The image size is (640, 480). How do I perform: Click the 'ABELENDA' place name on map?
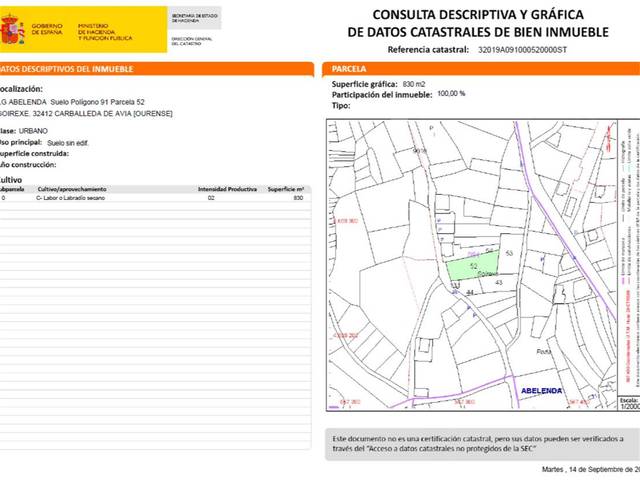click(542, 391)
